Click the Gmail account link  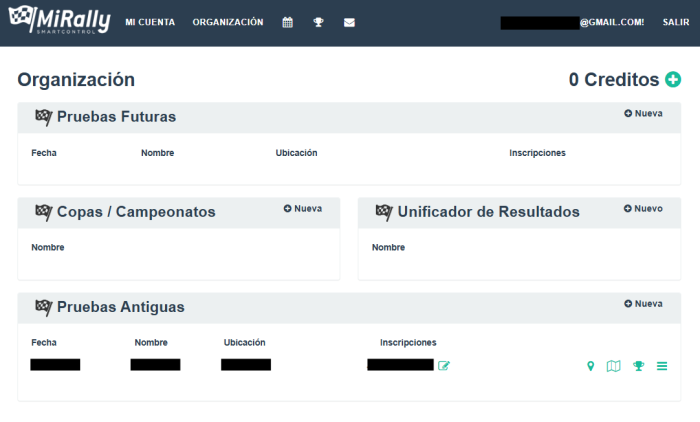coord(572,22)
